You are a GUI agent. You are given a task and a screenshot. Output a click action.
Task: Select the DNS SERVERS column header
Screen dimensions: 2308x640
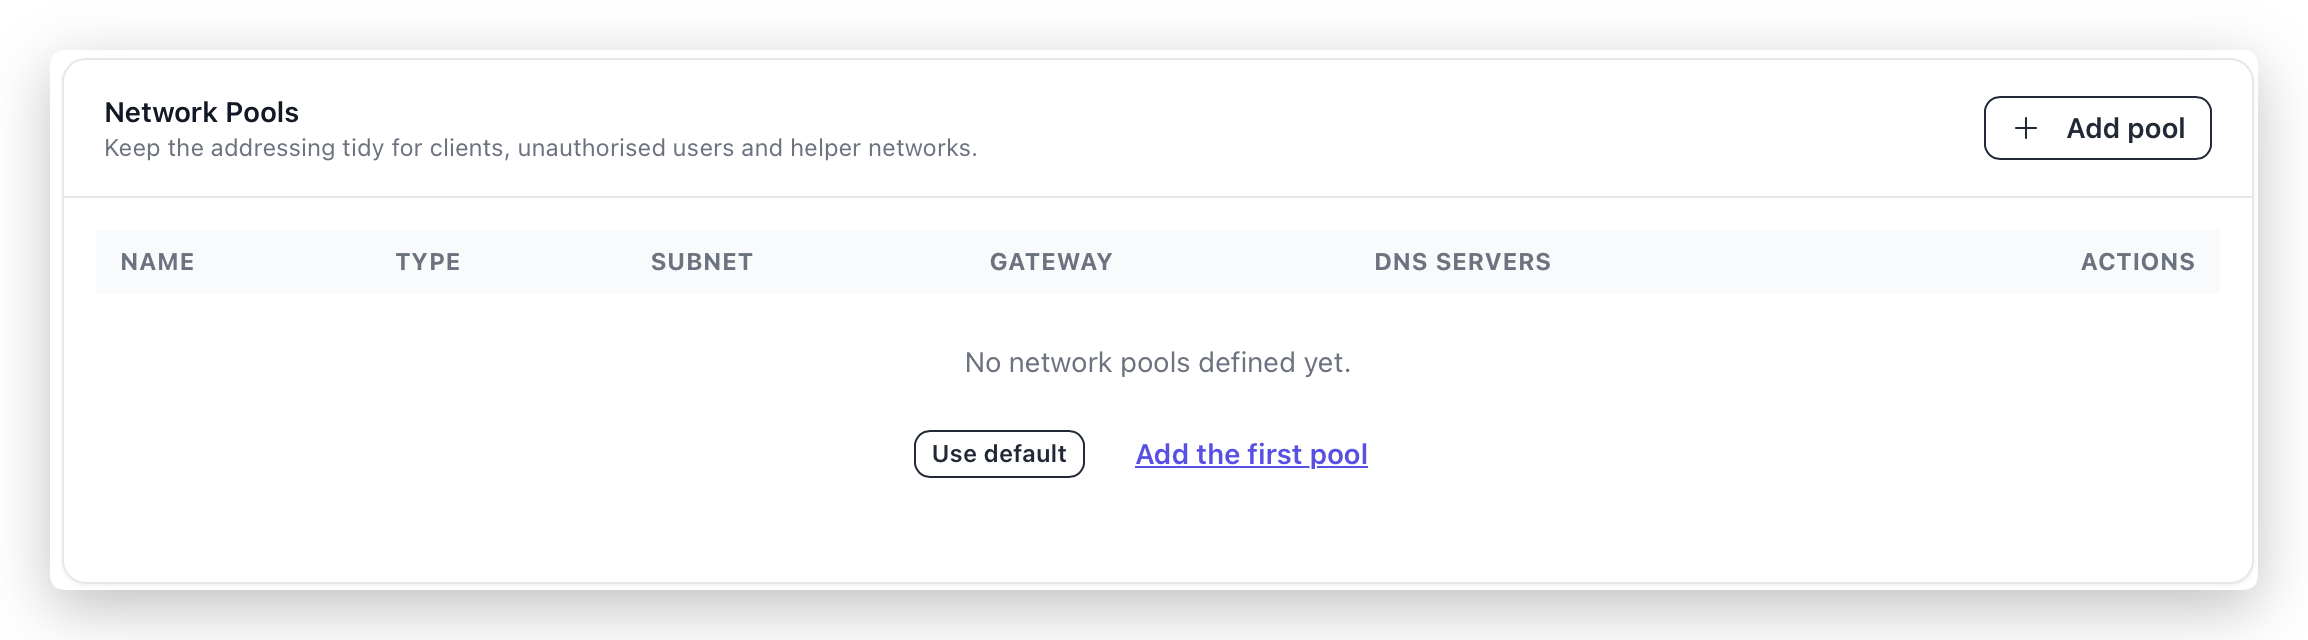point(1462,262)
